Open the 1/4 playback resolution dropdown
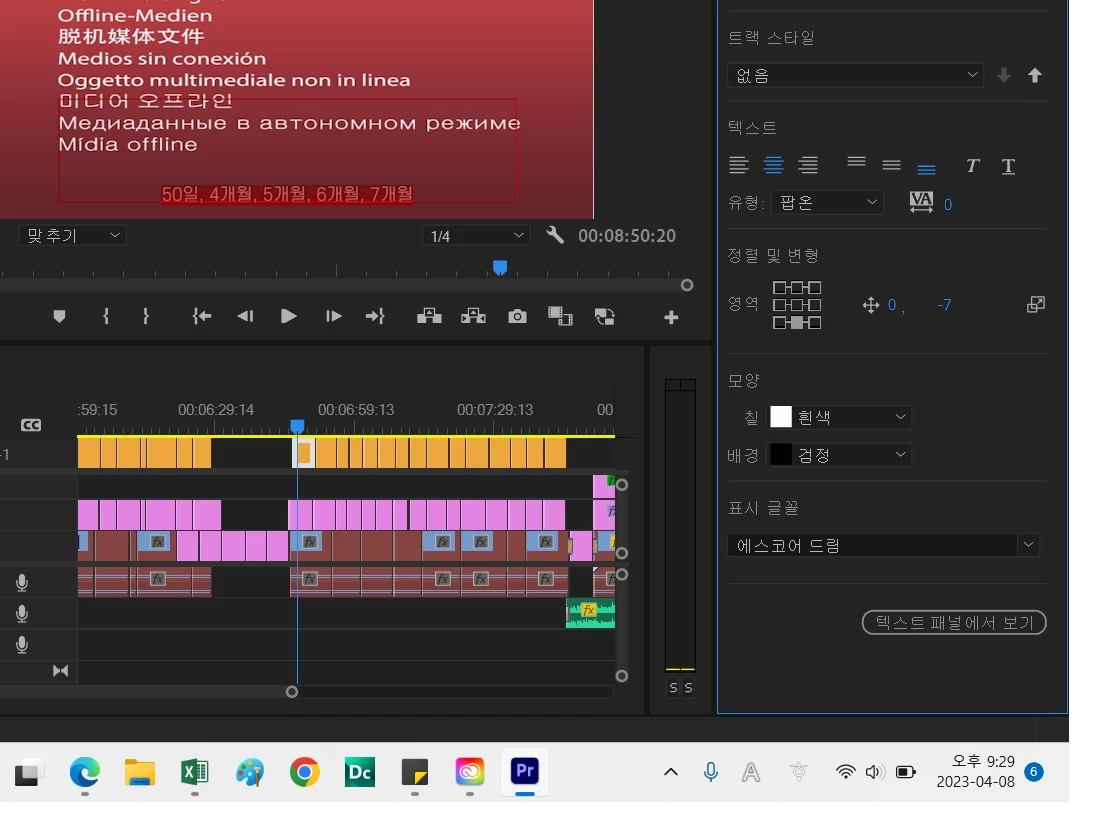Image resolution: width=1098 pixels, height=817 pixels. pyautogui.click(x=475, y=236)
